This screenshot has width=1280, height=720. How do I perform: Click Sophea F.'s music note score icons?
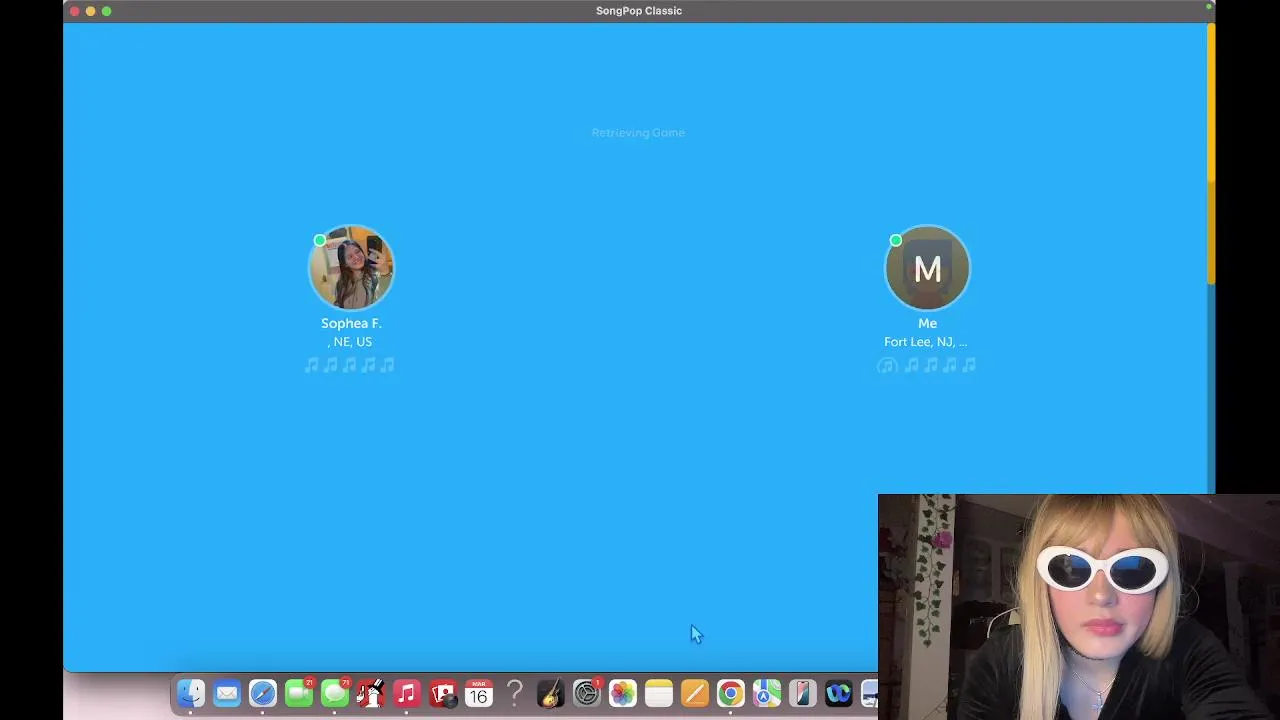coord(349,365)
